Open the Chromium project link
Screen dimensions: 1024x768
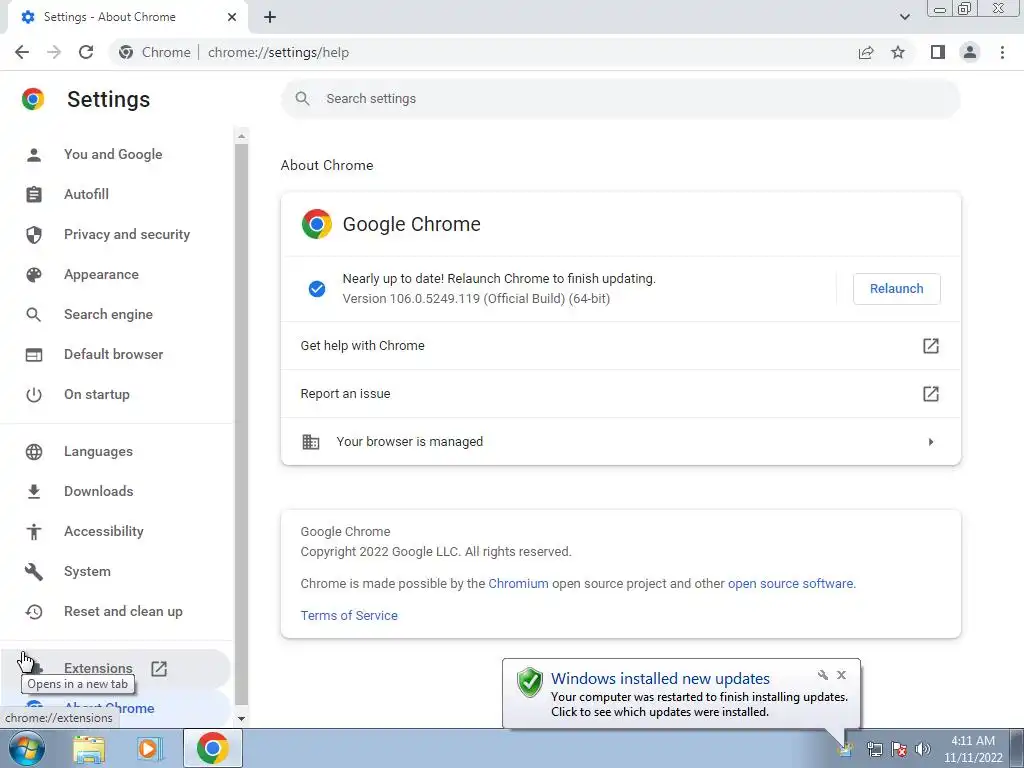point(518,583)
